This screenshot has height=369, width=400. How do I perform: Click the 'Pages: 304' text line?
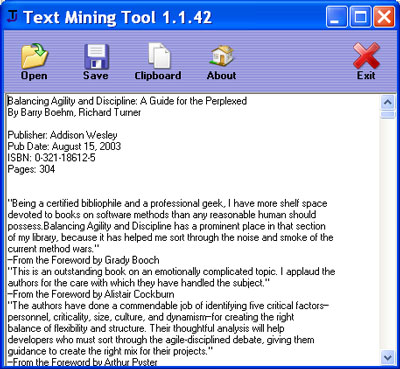tap(31, 169)
